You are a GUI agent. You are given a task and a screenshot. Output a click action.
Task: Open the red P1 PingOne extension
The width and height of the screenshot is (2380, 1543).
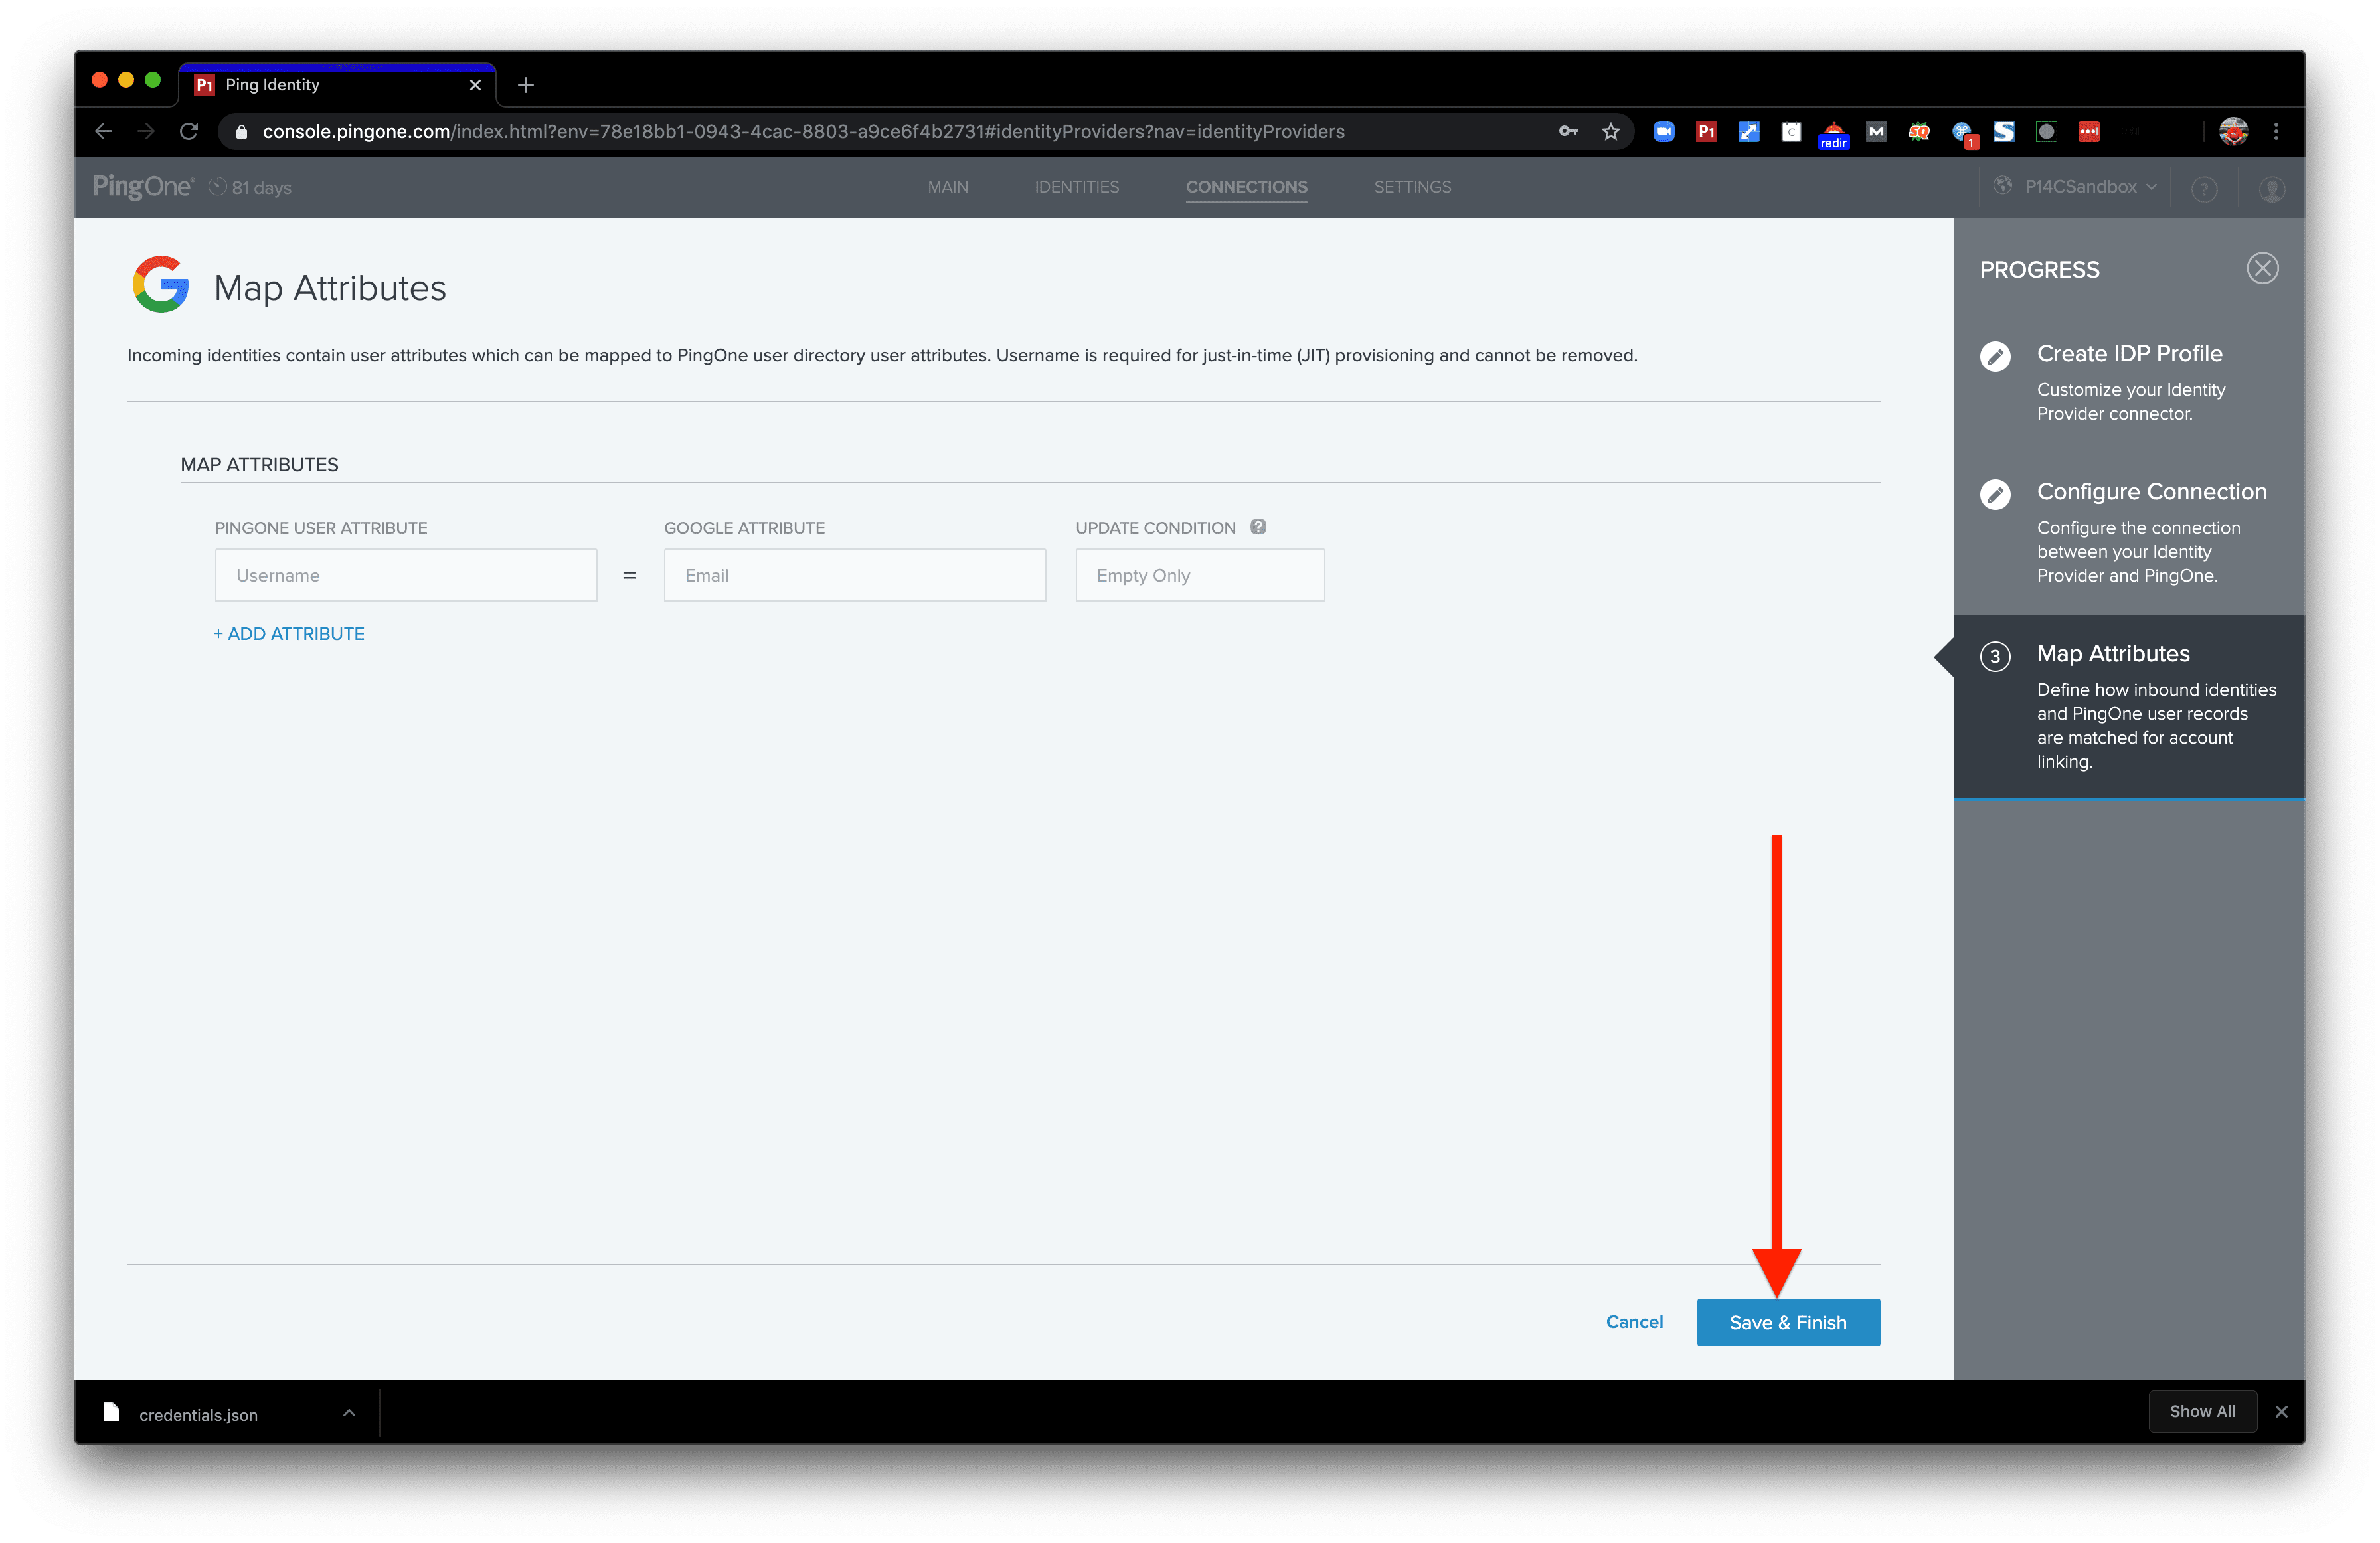coord(1706,132)
